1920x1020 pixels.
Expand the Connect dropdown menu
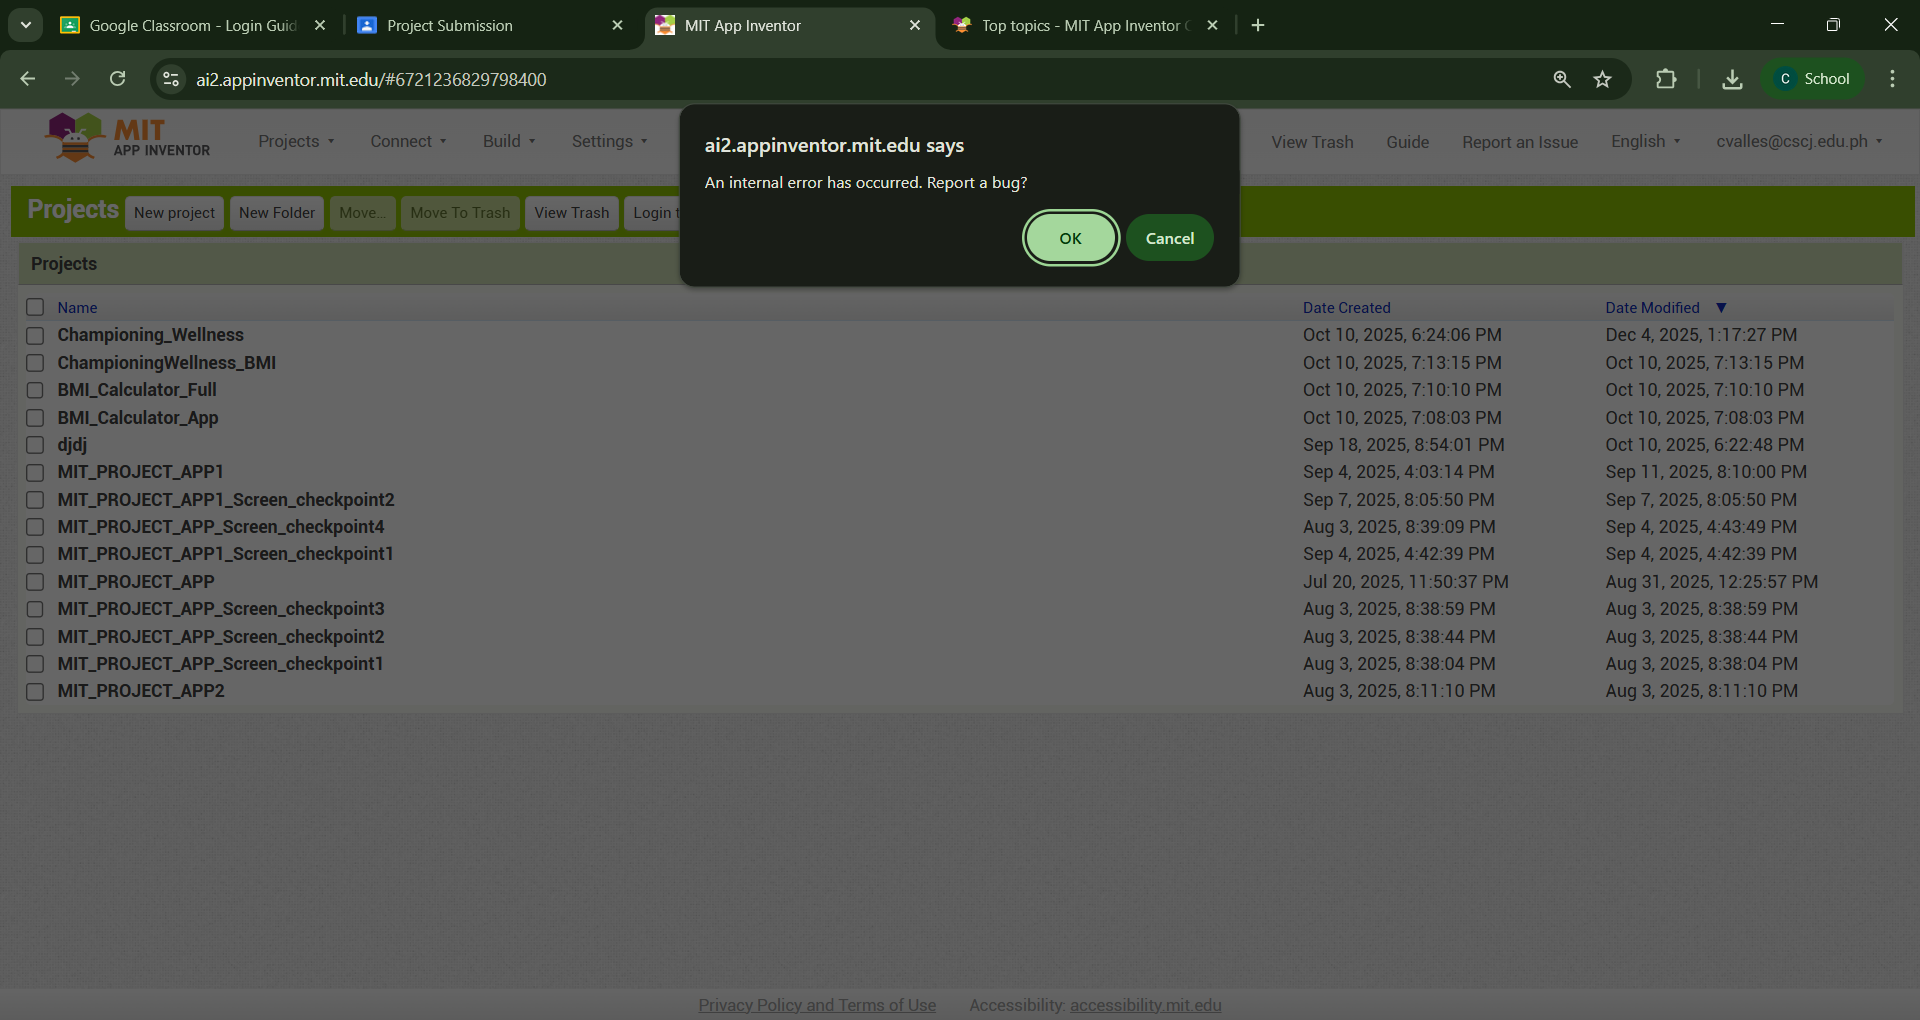click(x=408, y=142)
